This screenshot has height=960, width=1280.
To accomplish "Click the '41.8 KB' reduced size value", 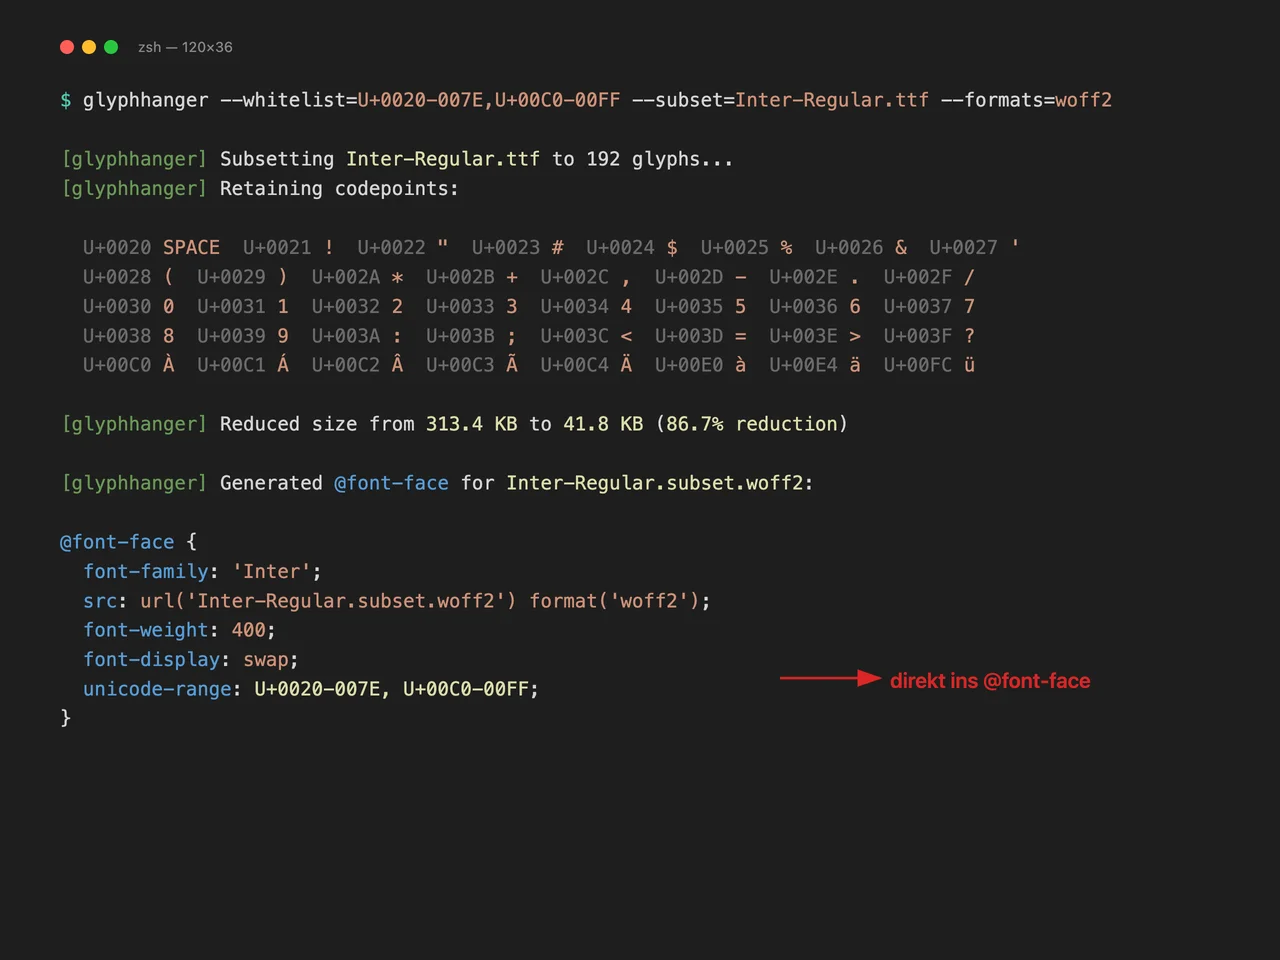I will 603,424.
